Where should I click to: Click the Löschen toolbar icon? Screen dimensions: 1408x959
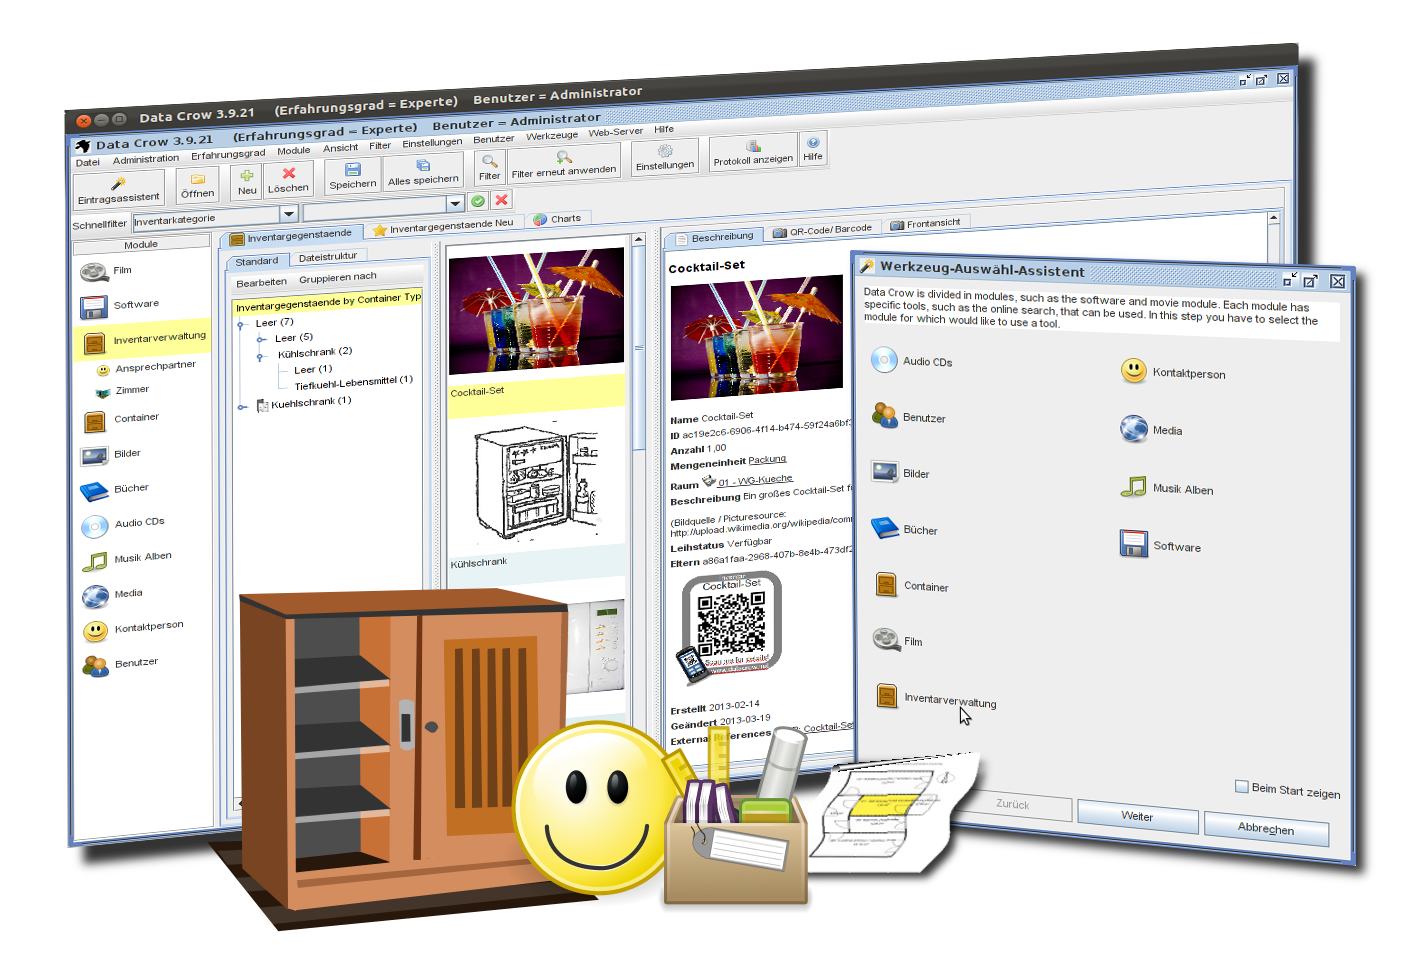(x=288, y=180)
